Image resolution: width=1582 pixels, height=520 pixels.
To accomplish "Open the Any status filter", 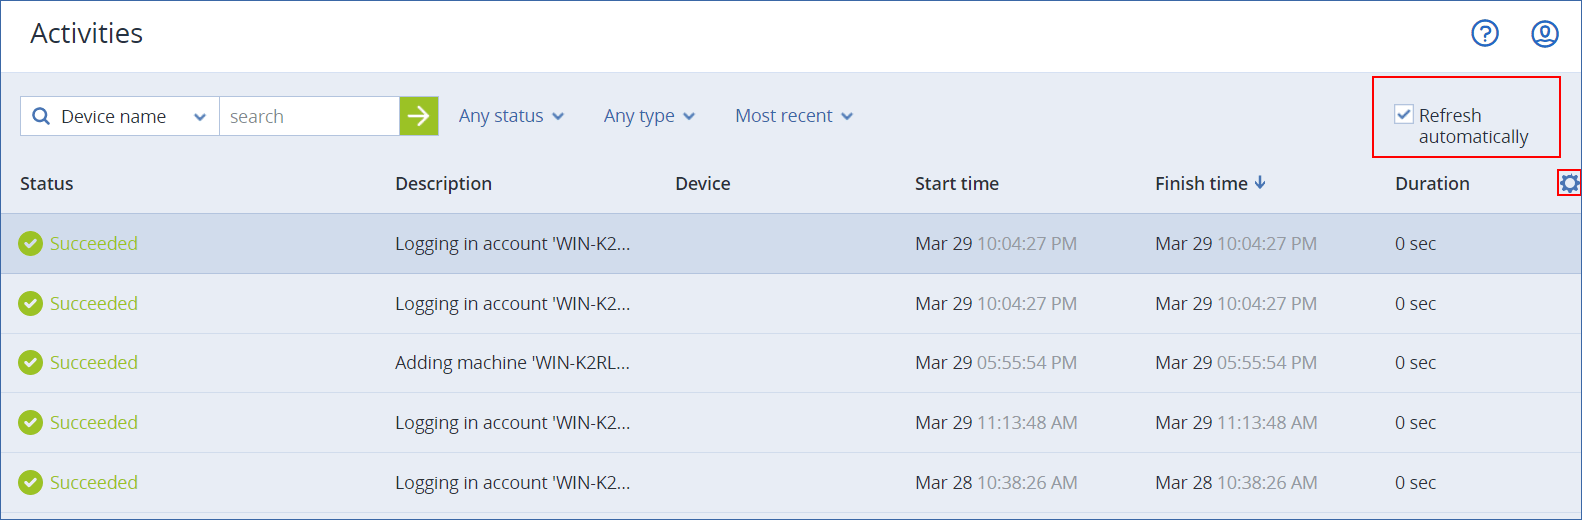I will (511, 116).
